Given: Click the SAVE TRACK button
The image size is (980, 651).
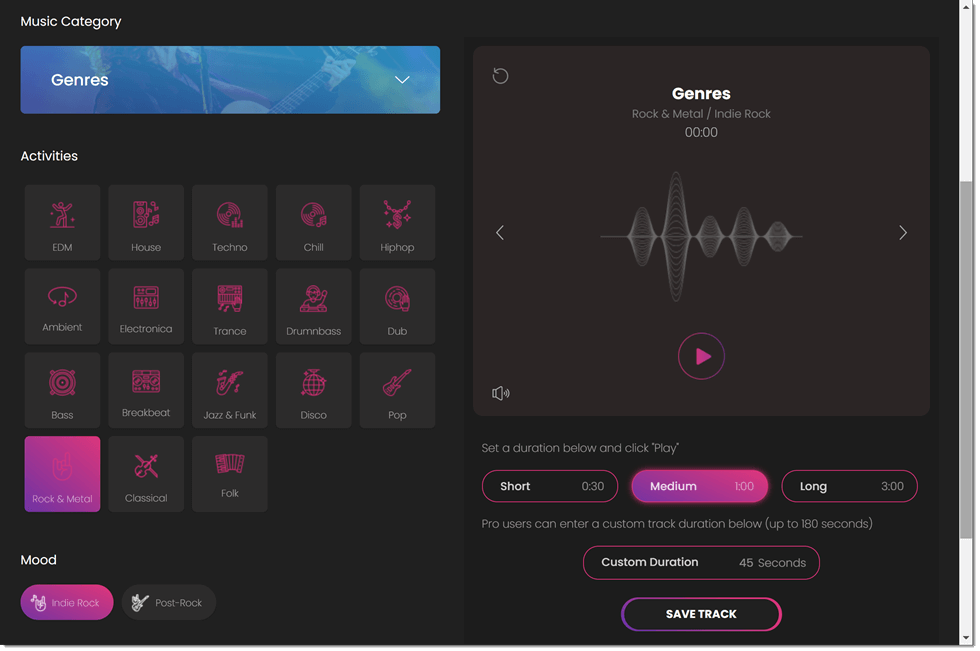Looking at the screenshot, I should [701, 614].
